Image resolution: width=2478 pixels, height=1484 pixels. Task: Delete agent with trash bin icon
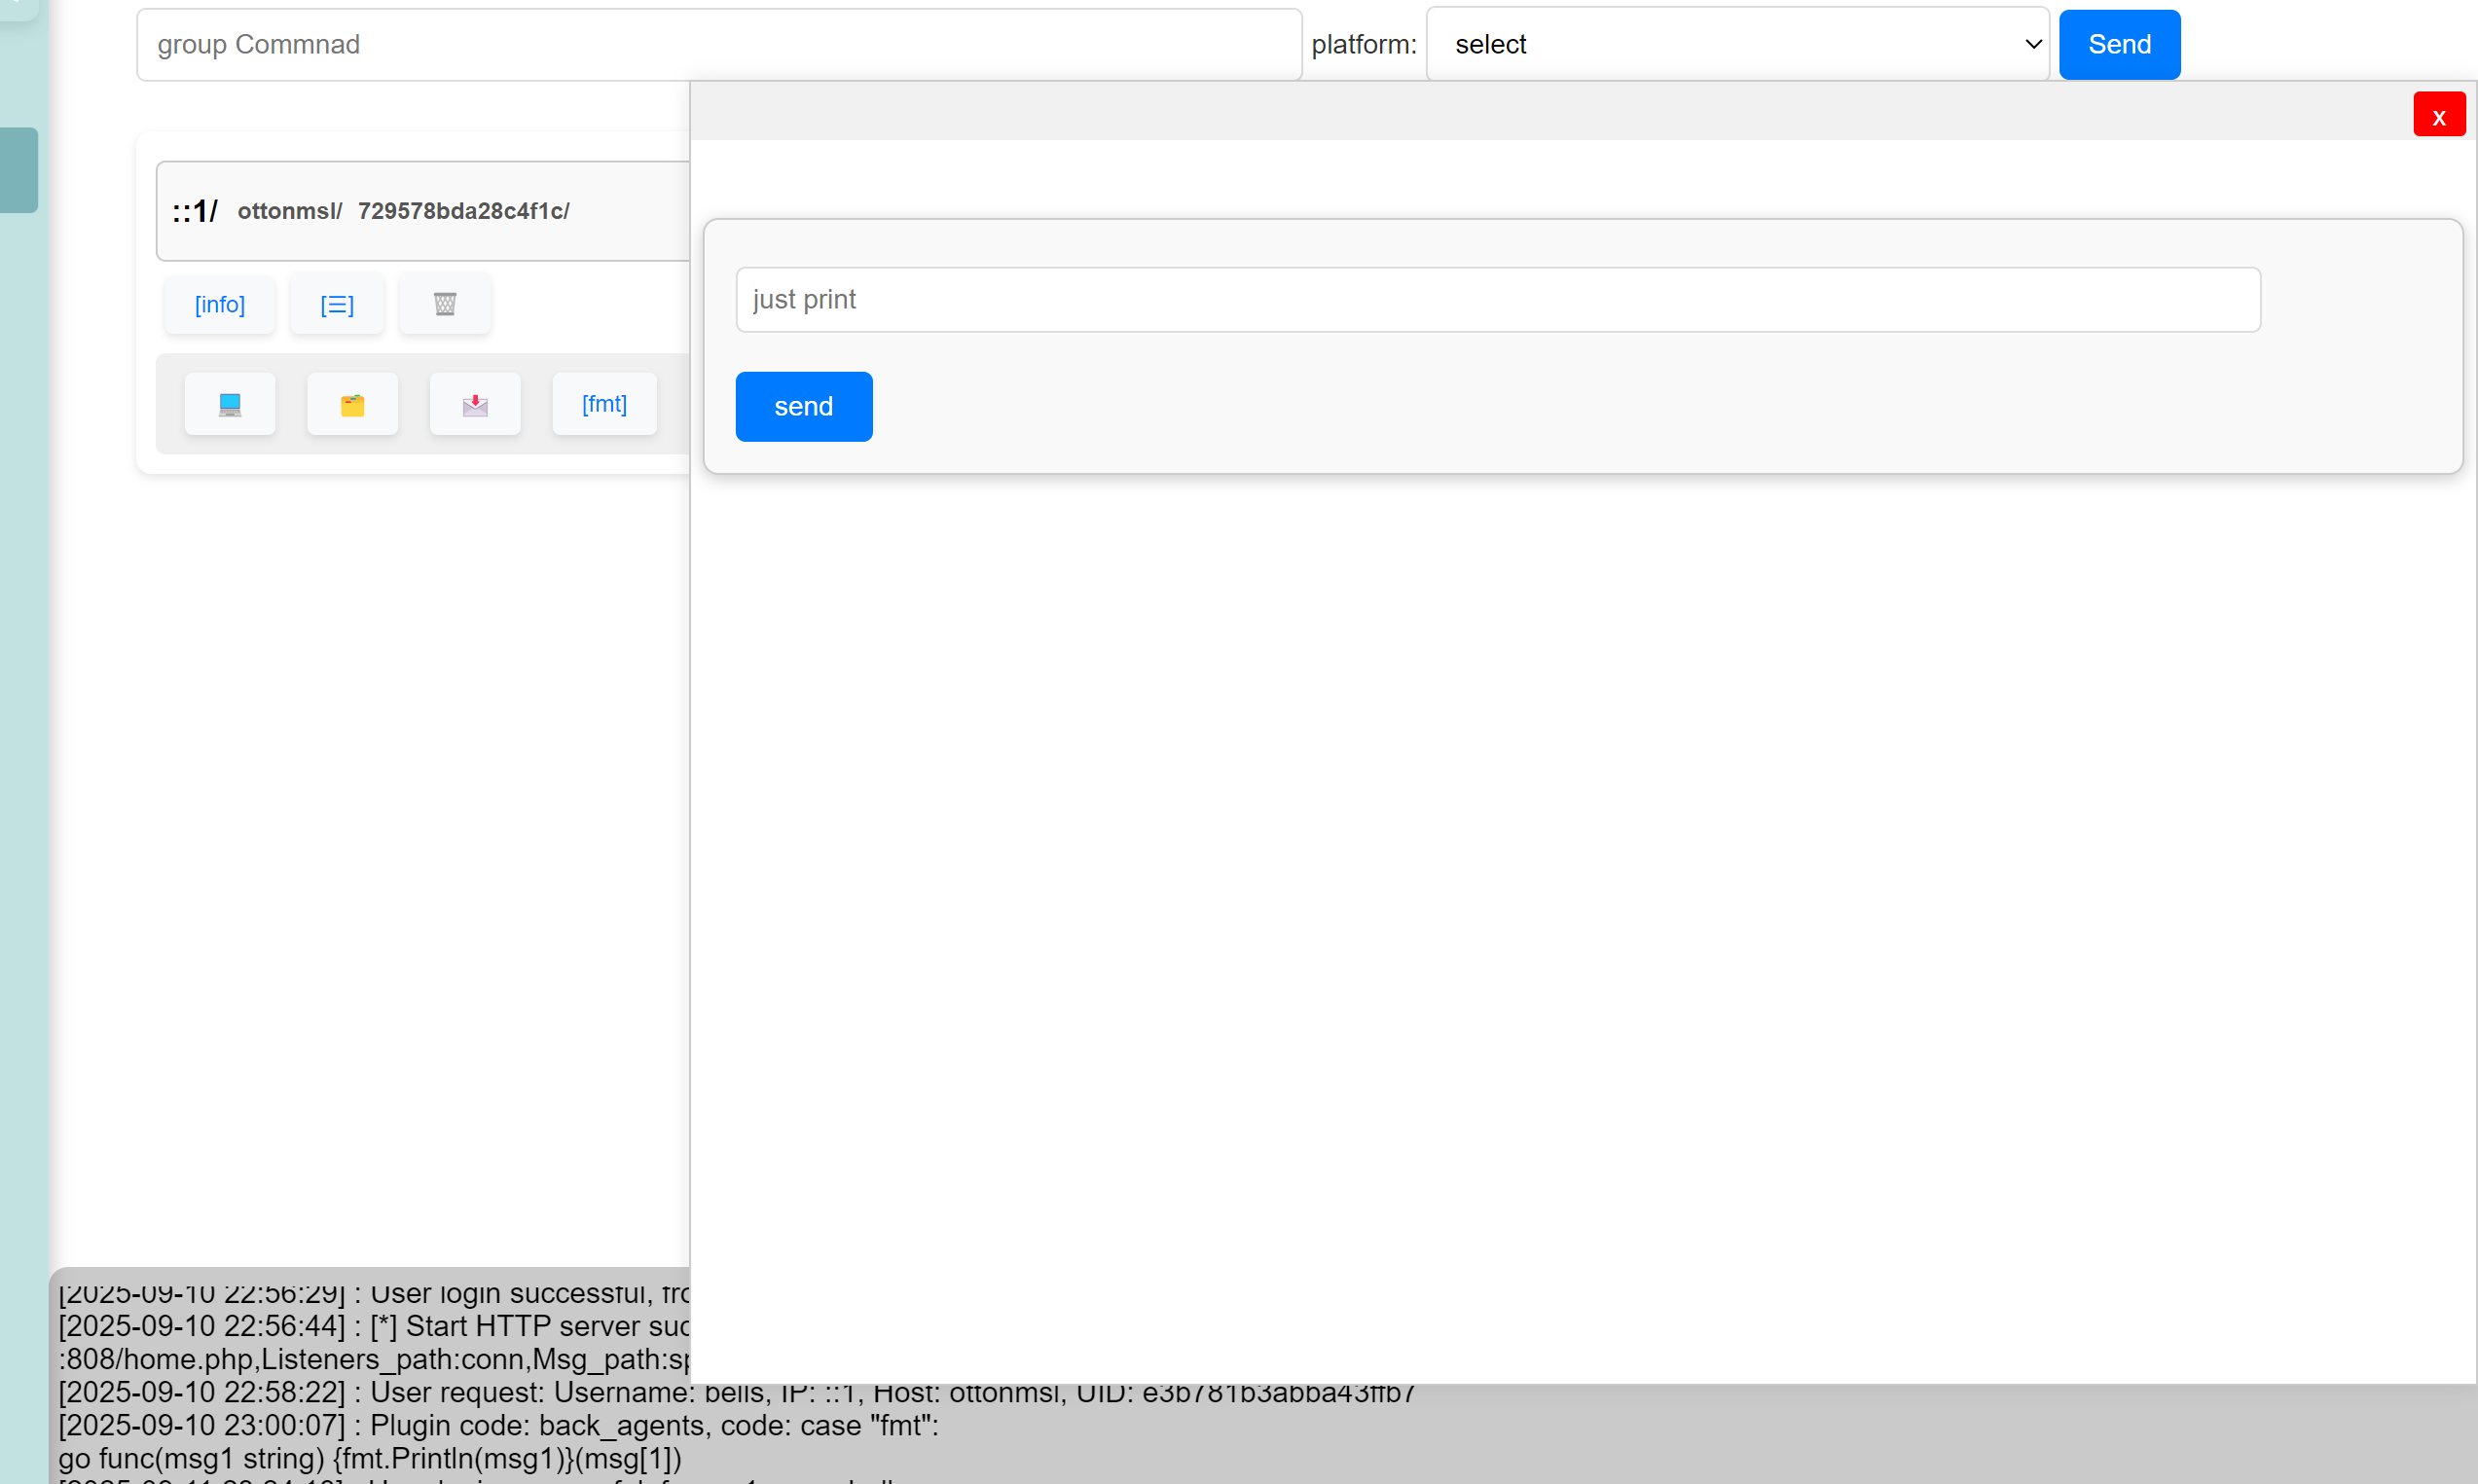[445, 304]
